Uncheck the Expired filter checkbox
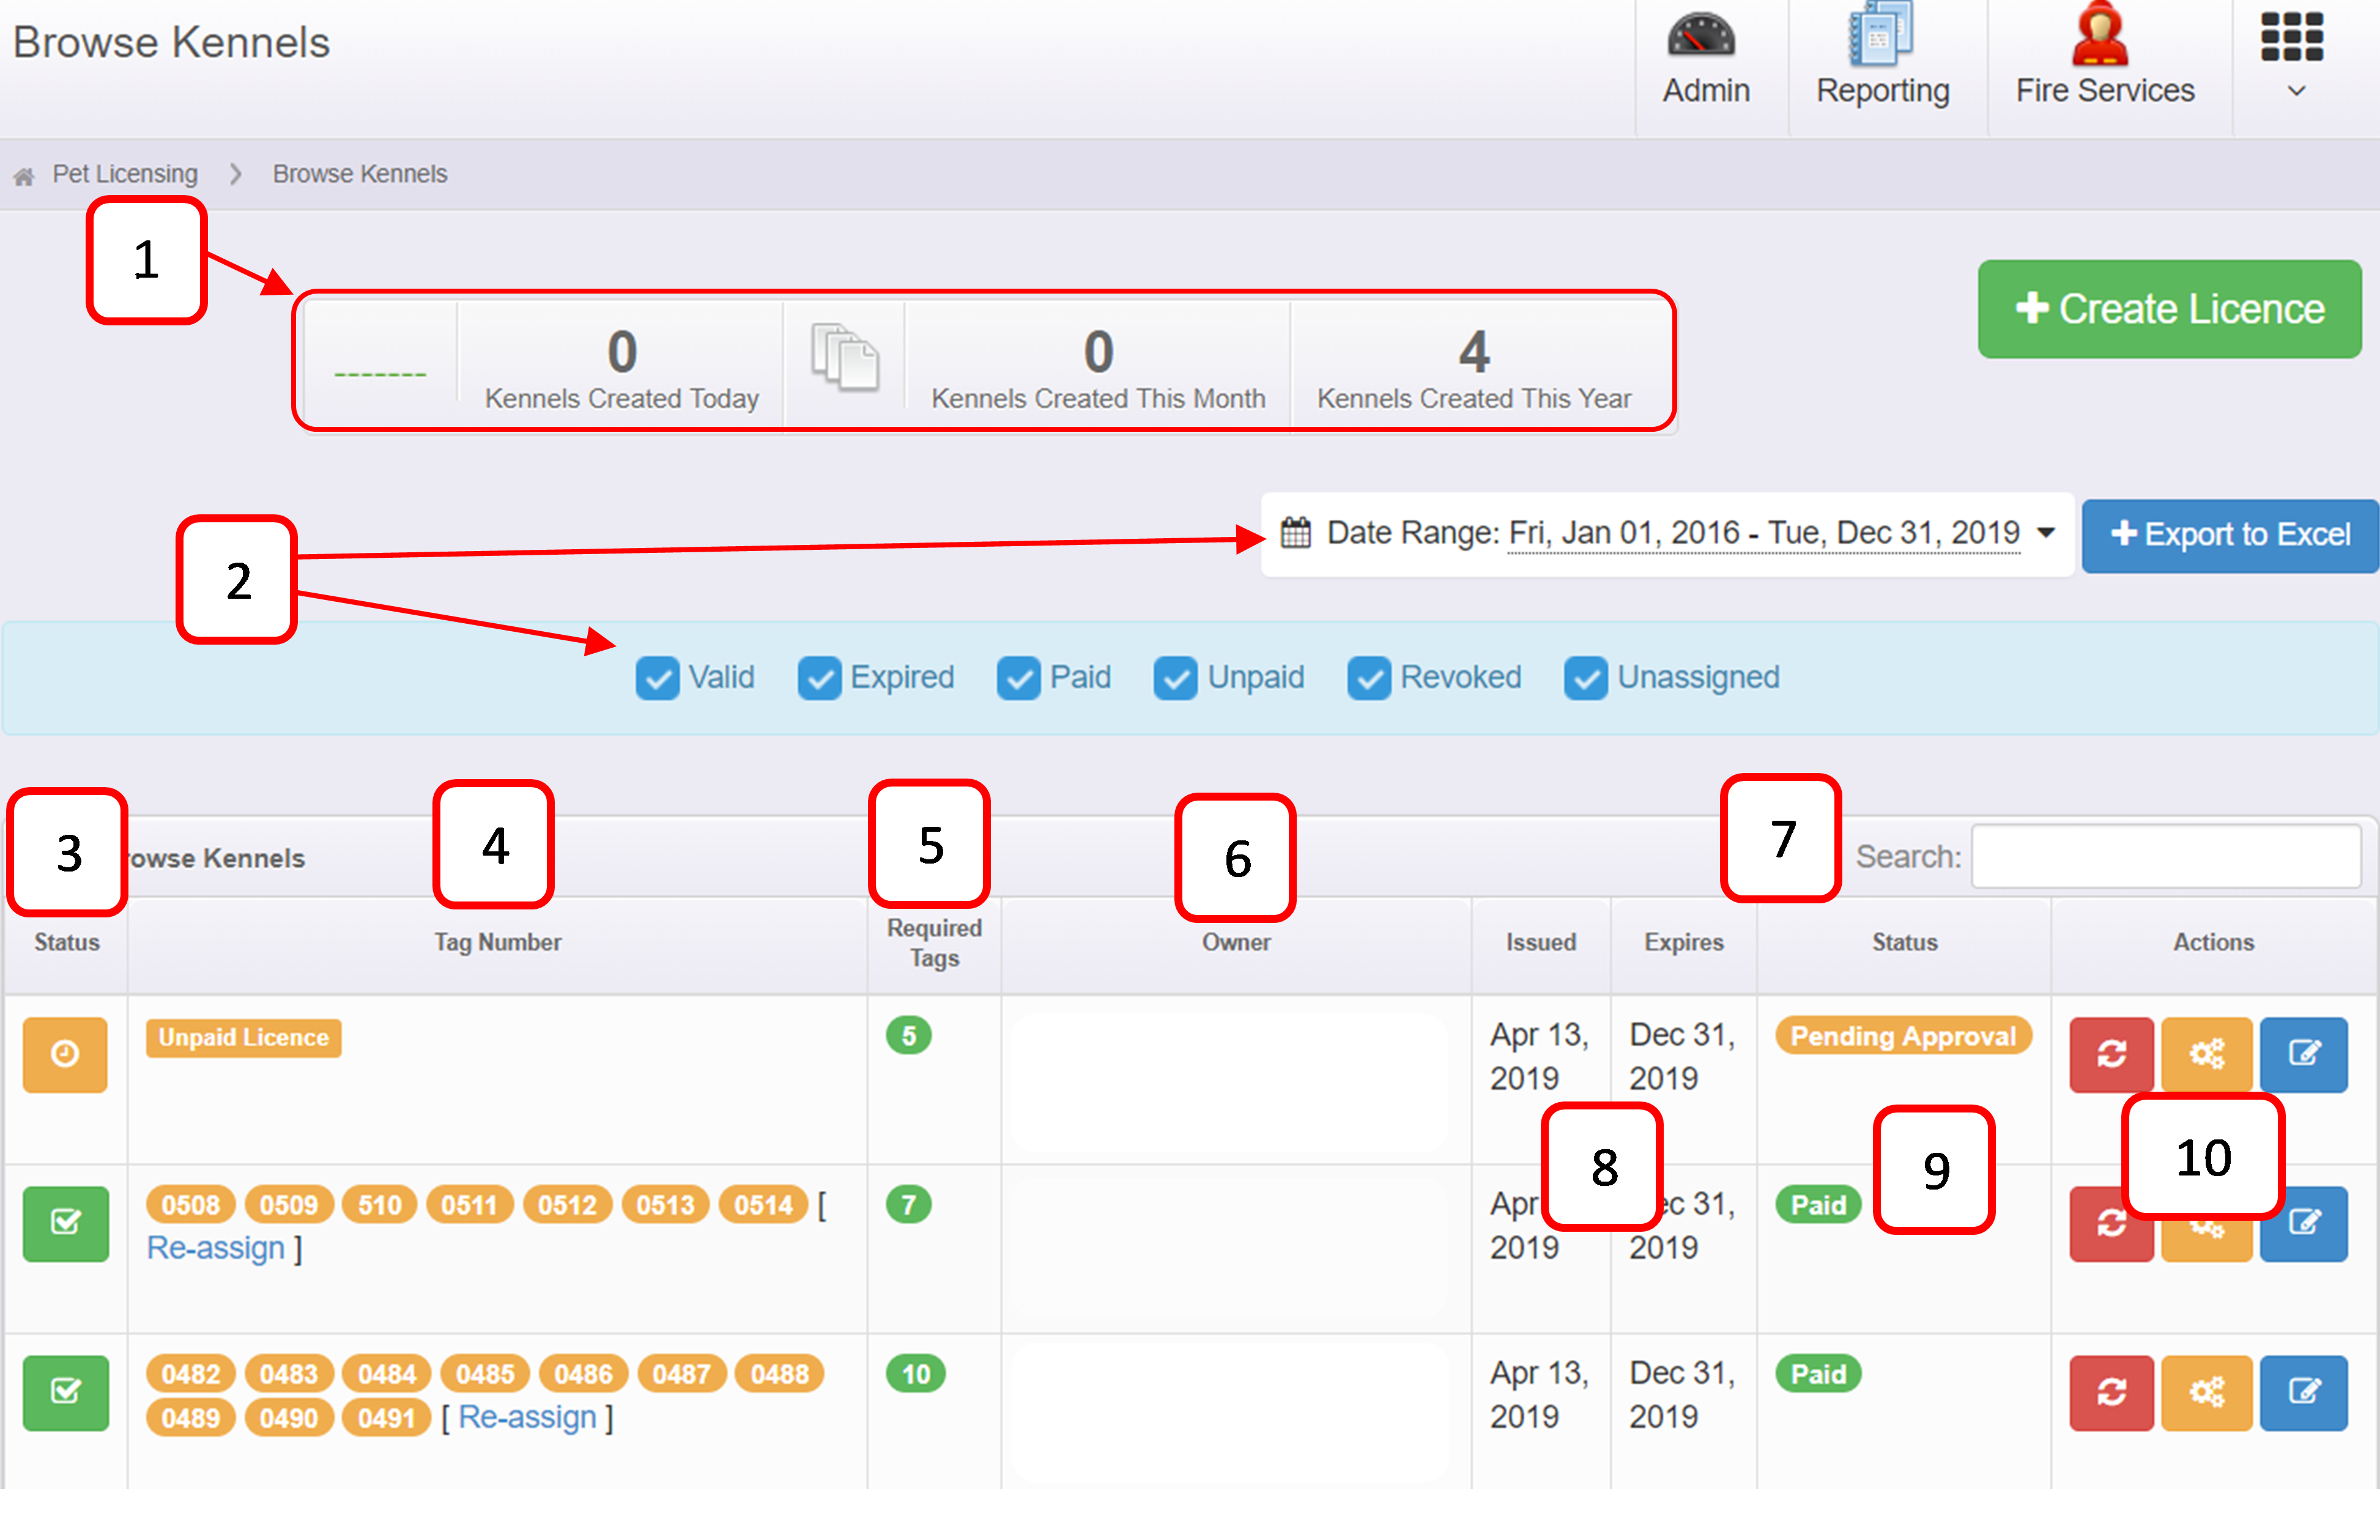 click(x=819, y=679)
